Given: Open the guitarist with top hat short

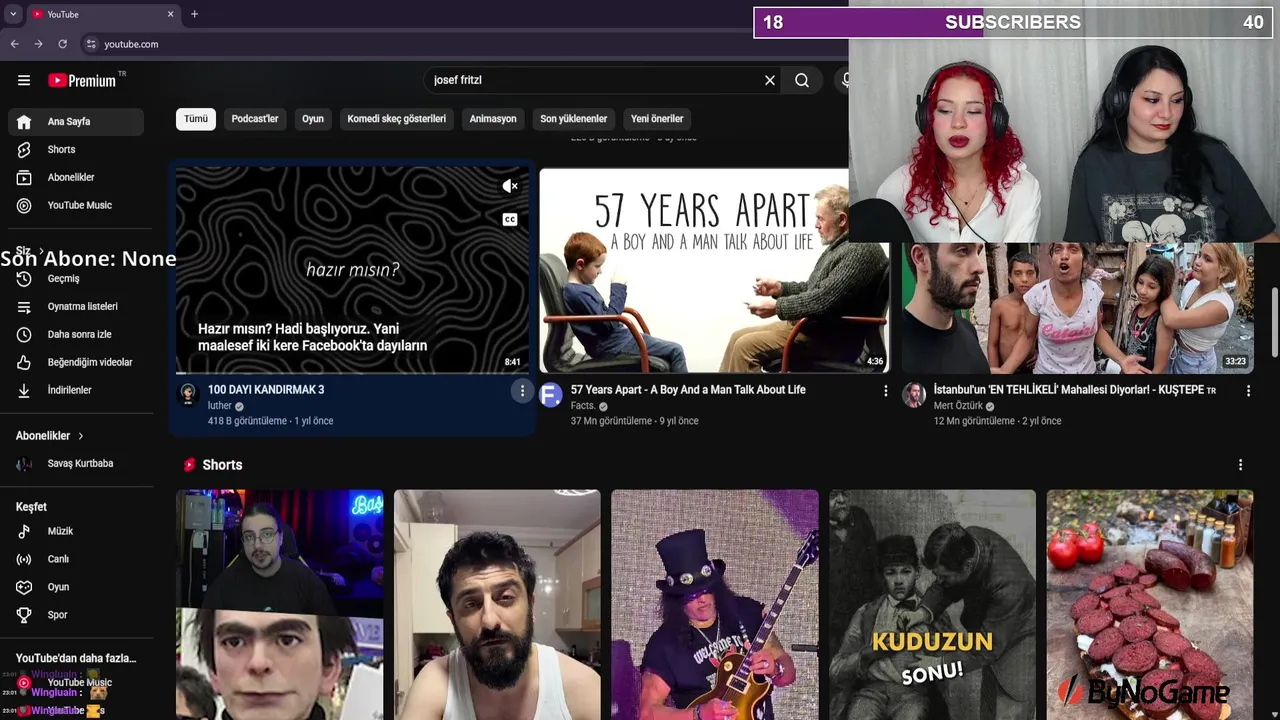Looking at the screenshot, I should (x=714, y=605).
